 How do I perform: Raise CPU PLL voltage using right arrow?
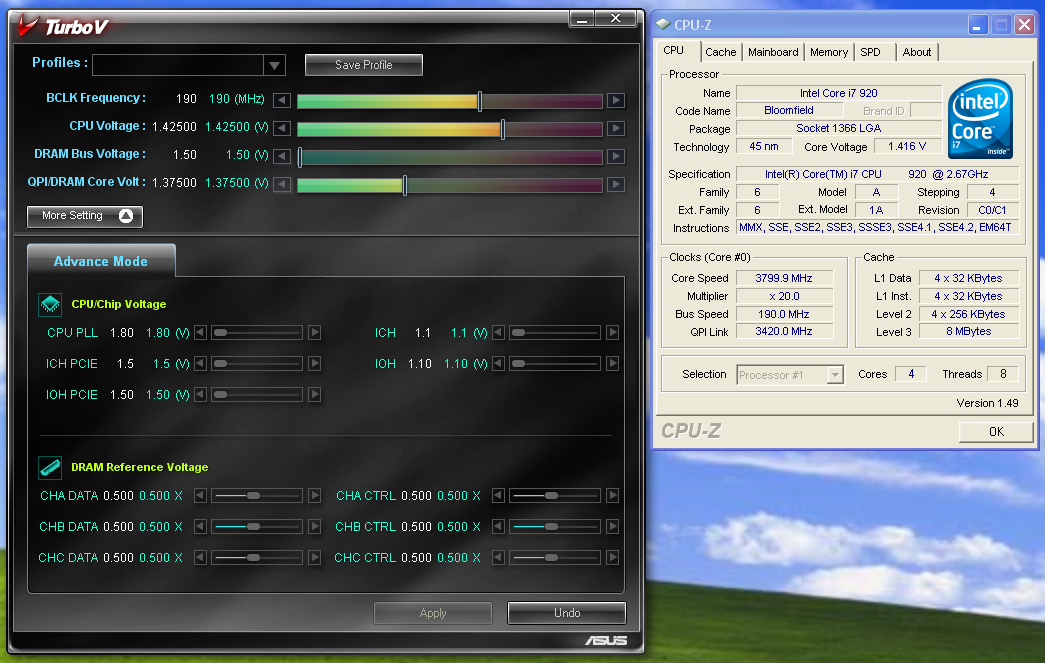315,332
